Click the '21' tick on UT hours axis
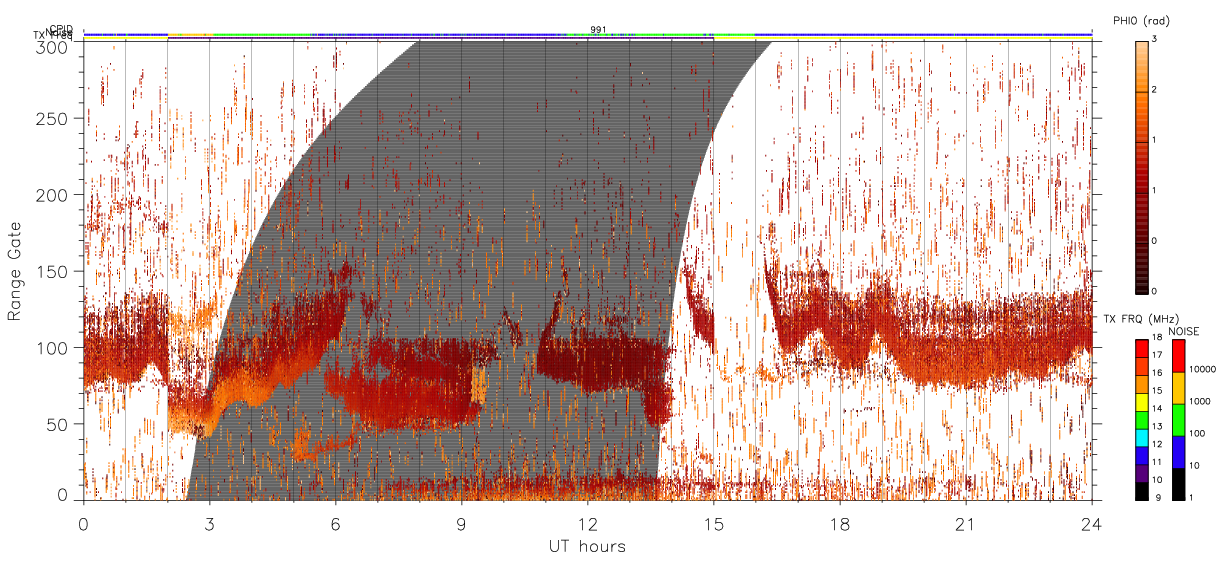 pos(966,524)
